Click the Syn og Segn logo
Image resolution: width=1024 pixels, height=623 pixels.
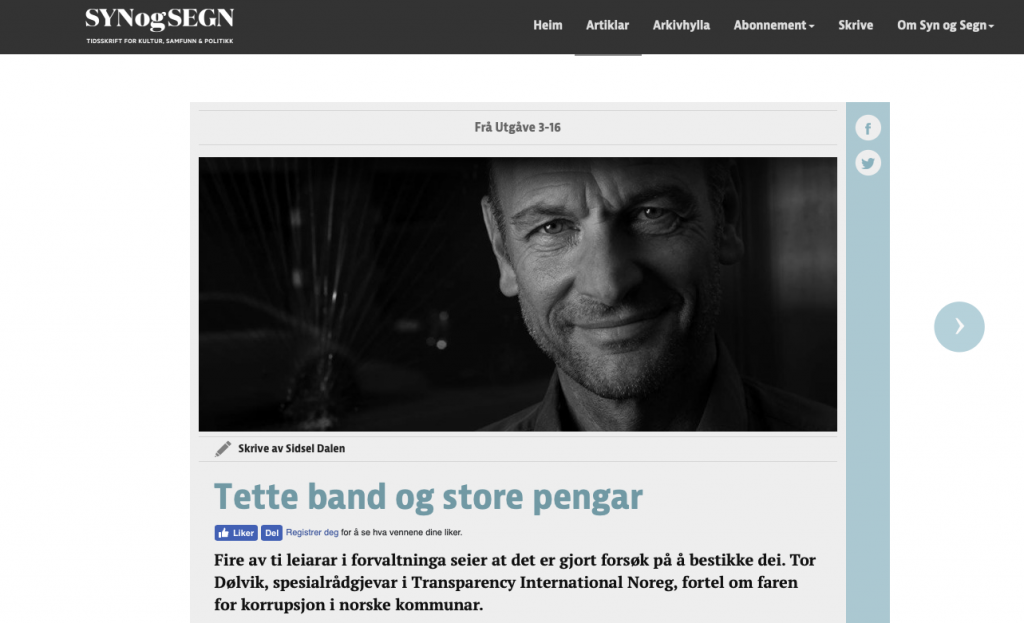pos(159,25)
